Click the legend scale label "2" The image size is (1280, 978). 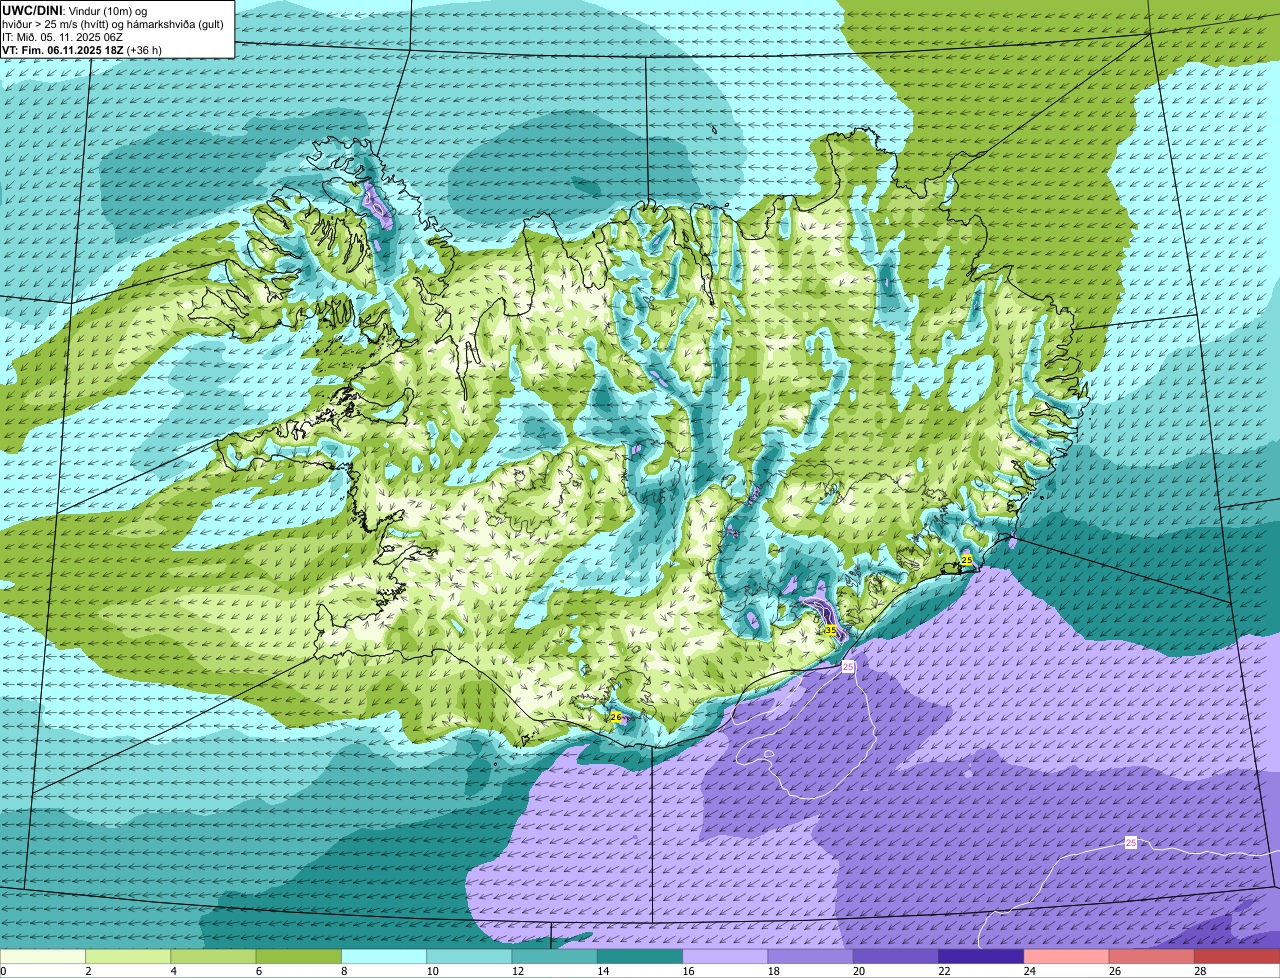(88, 971)
